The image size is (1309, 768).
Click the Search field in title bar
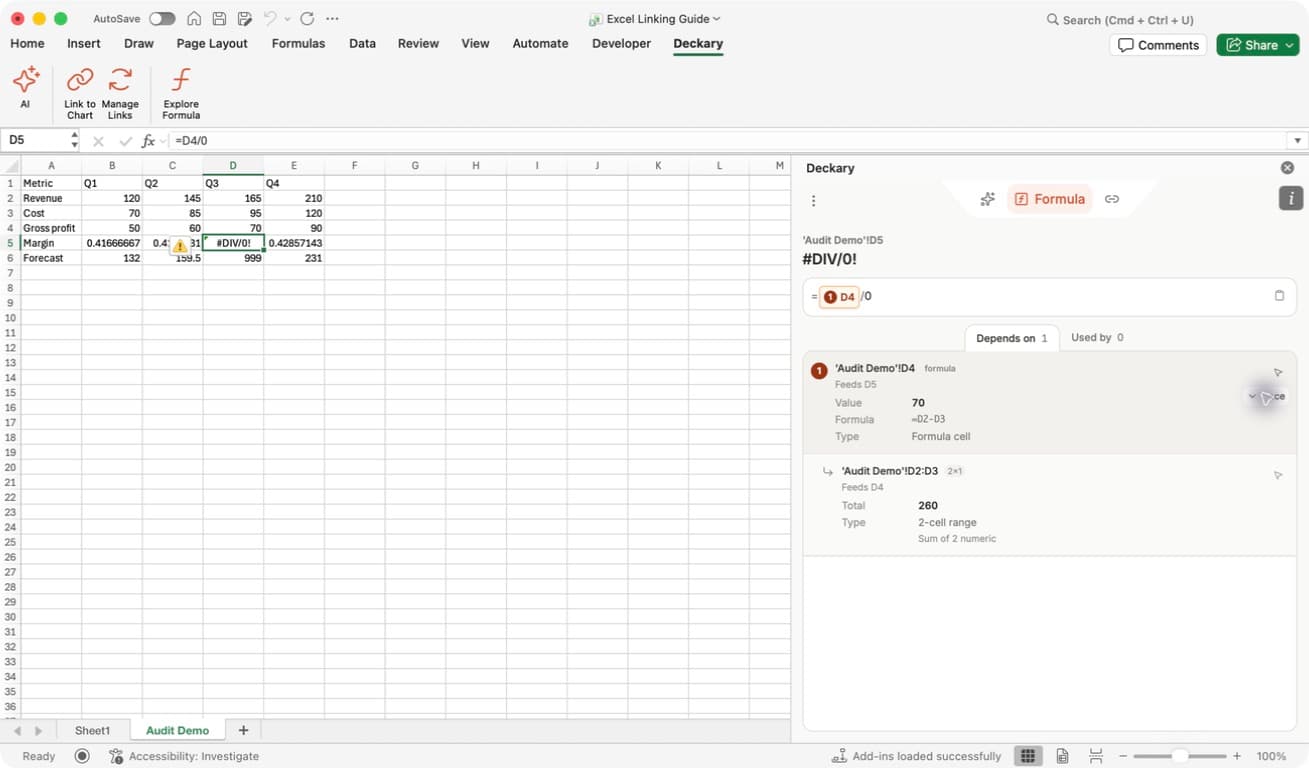[1120, 20]
